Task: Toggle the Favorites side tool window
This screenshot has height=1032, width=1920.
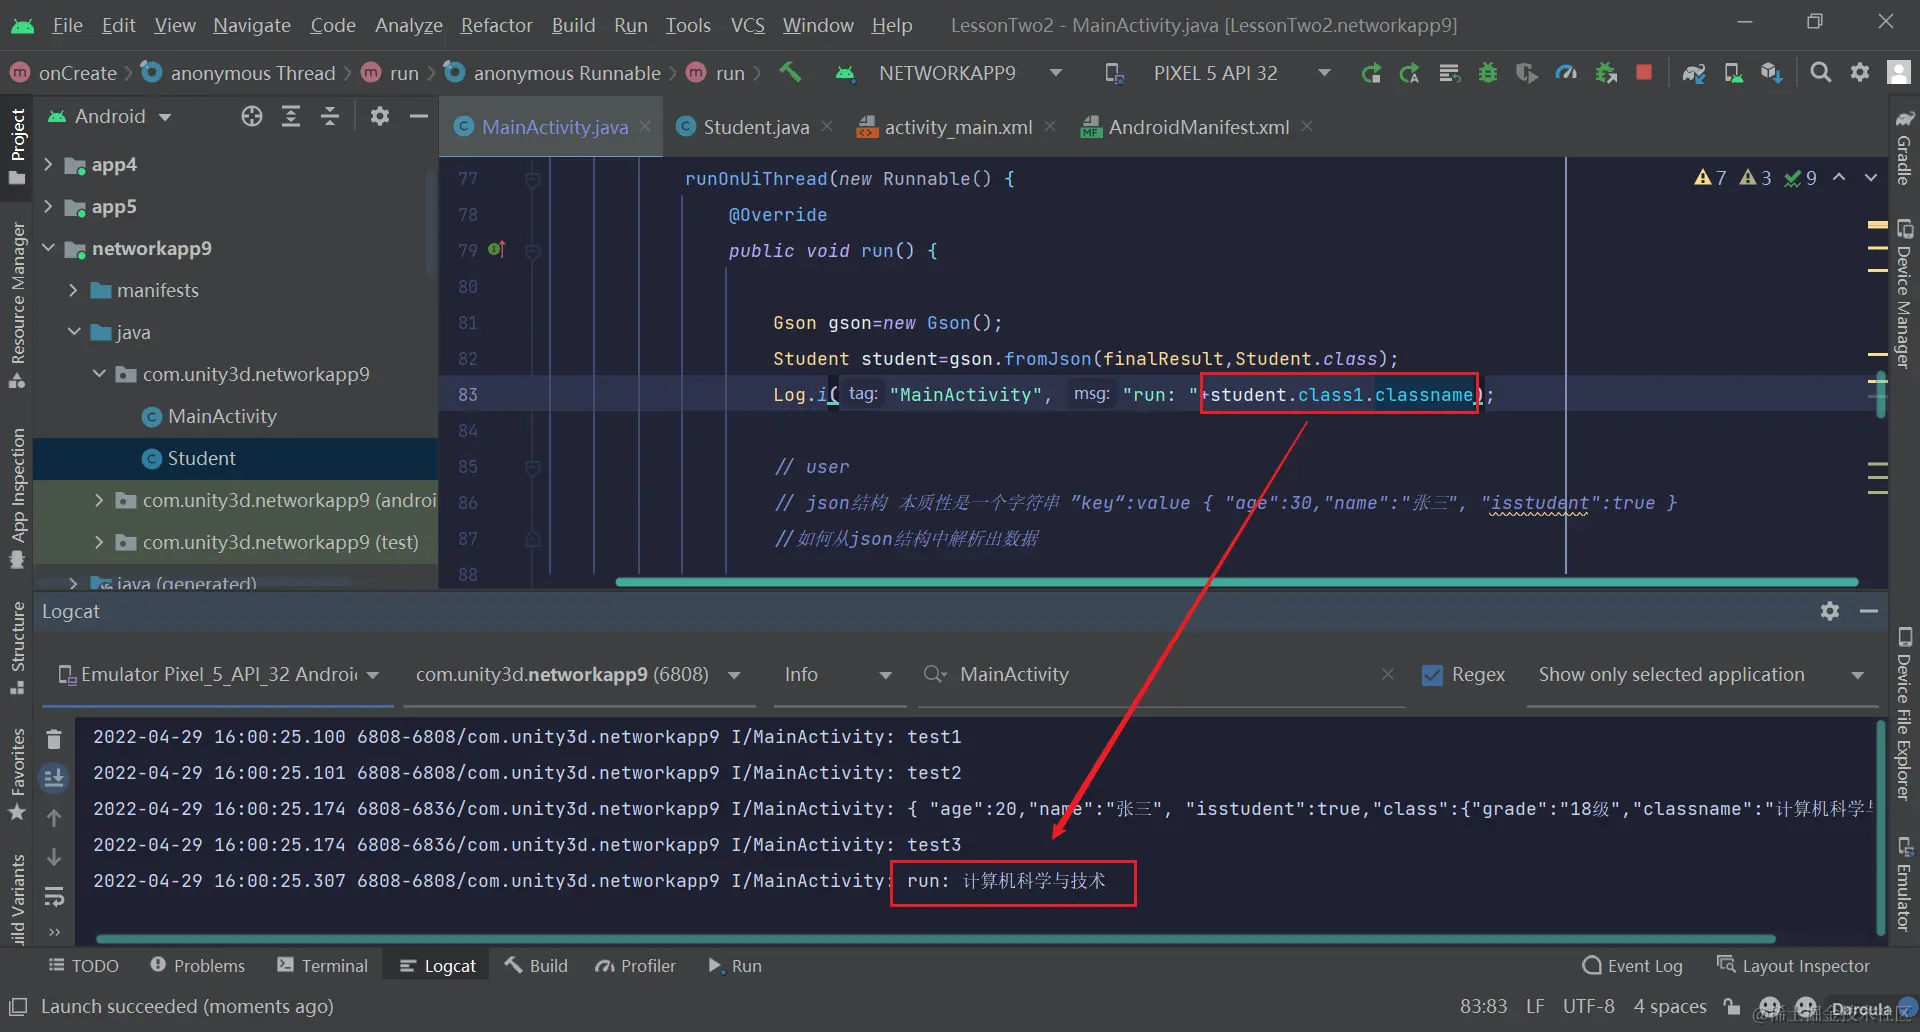Action: coord(17,774)
